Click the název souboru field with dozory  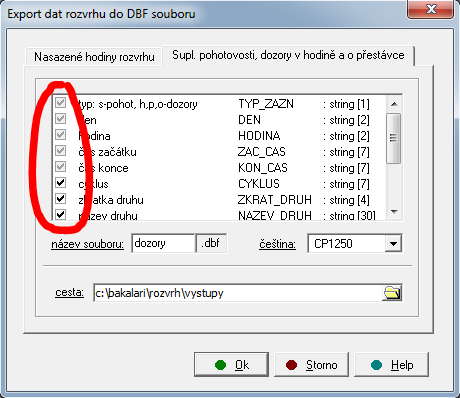163,244
